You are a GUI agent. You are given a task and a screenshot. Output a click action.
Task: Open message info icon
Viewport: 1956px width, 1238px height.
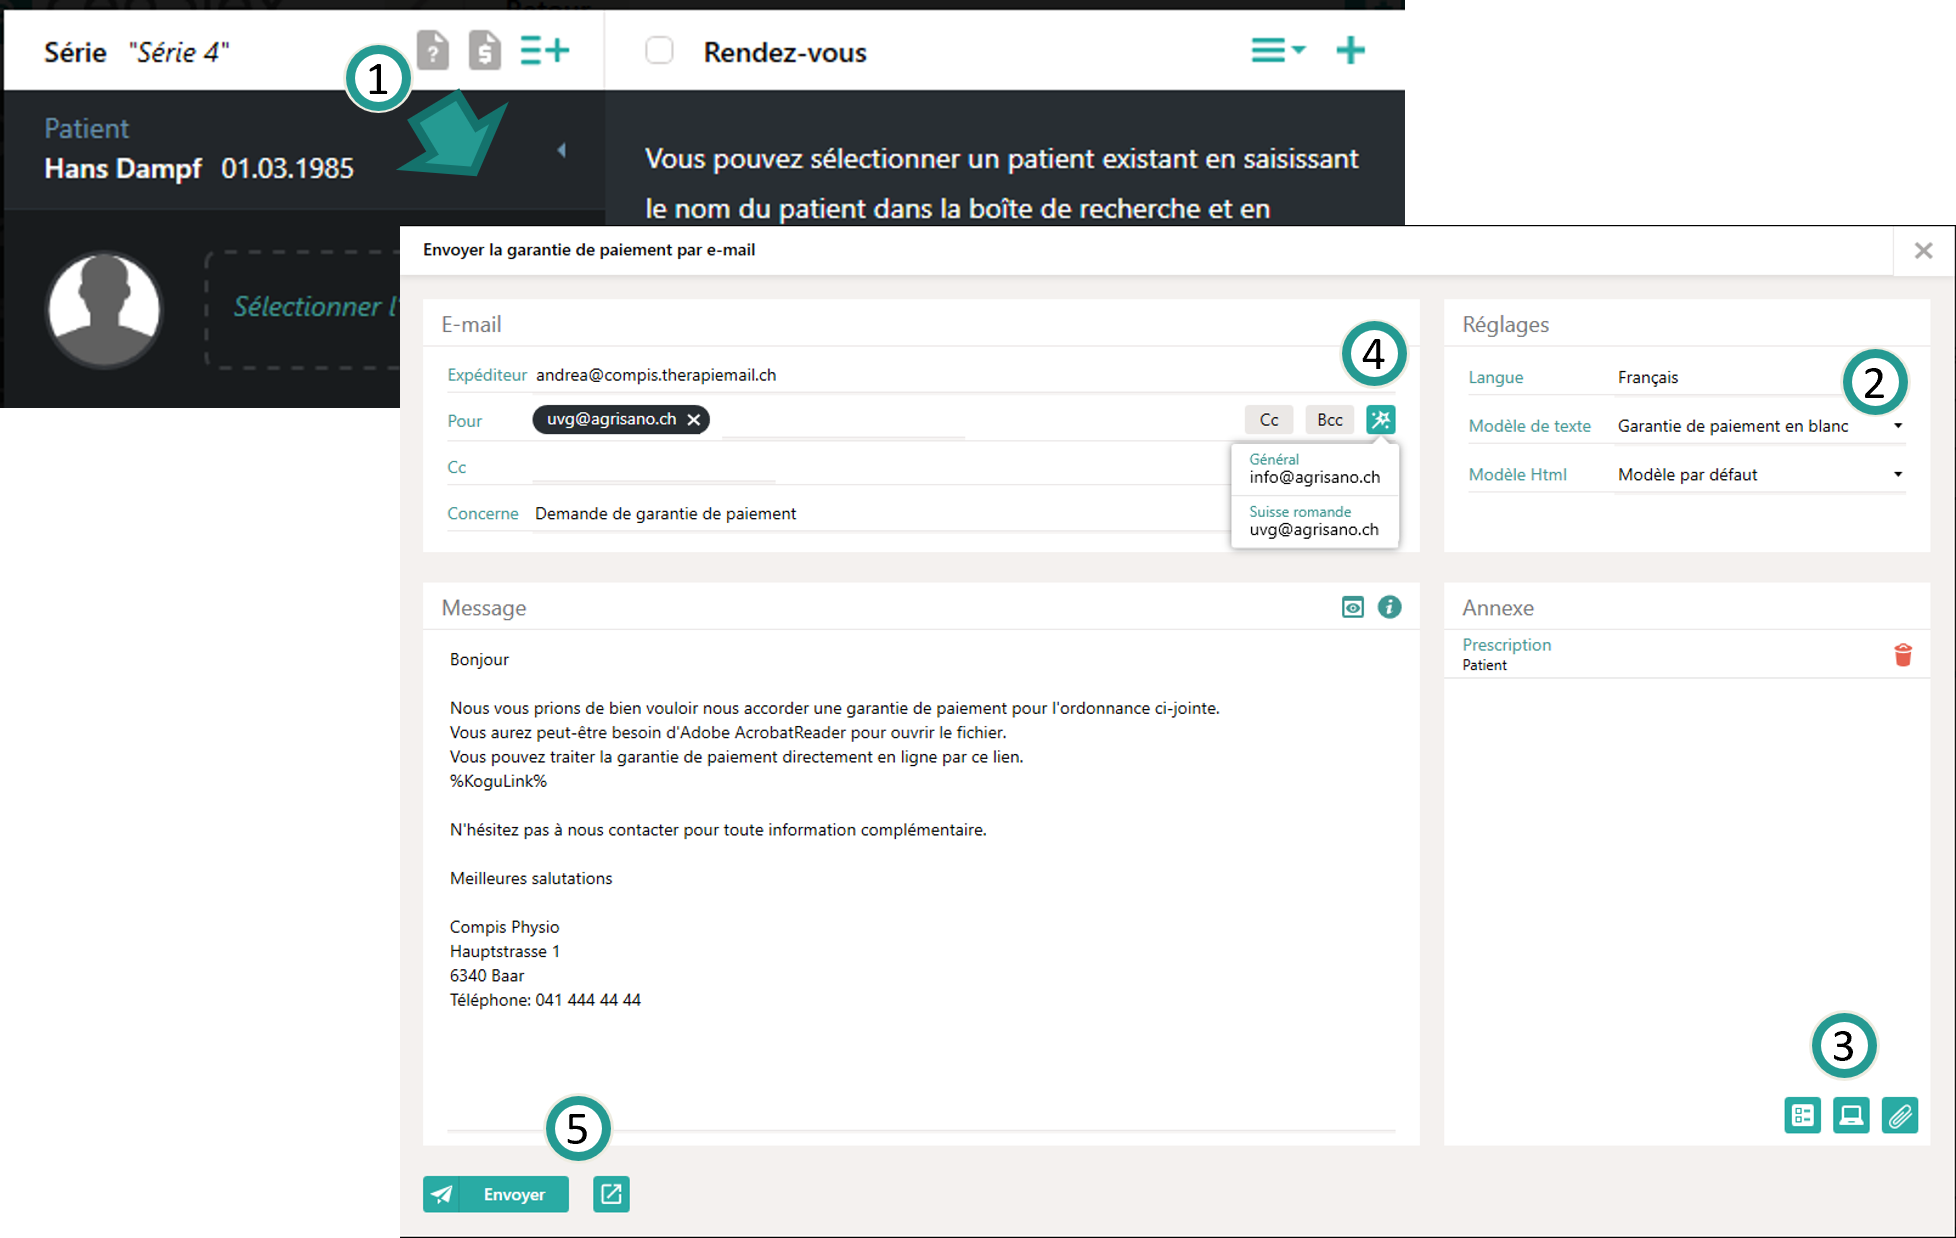1389,607
